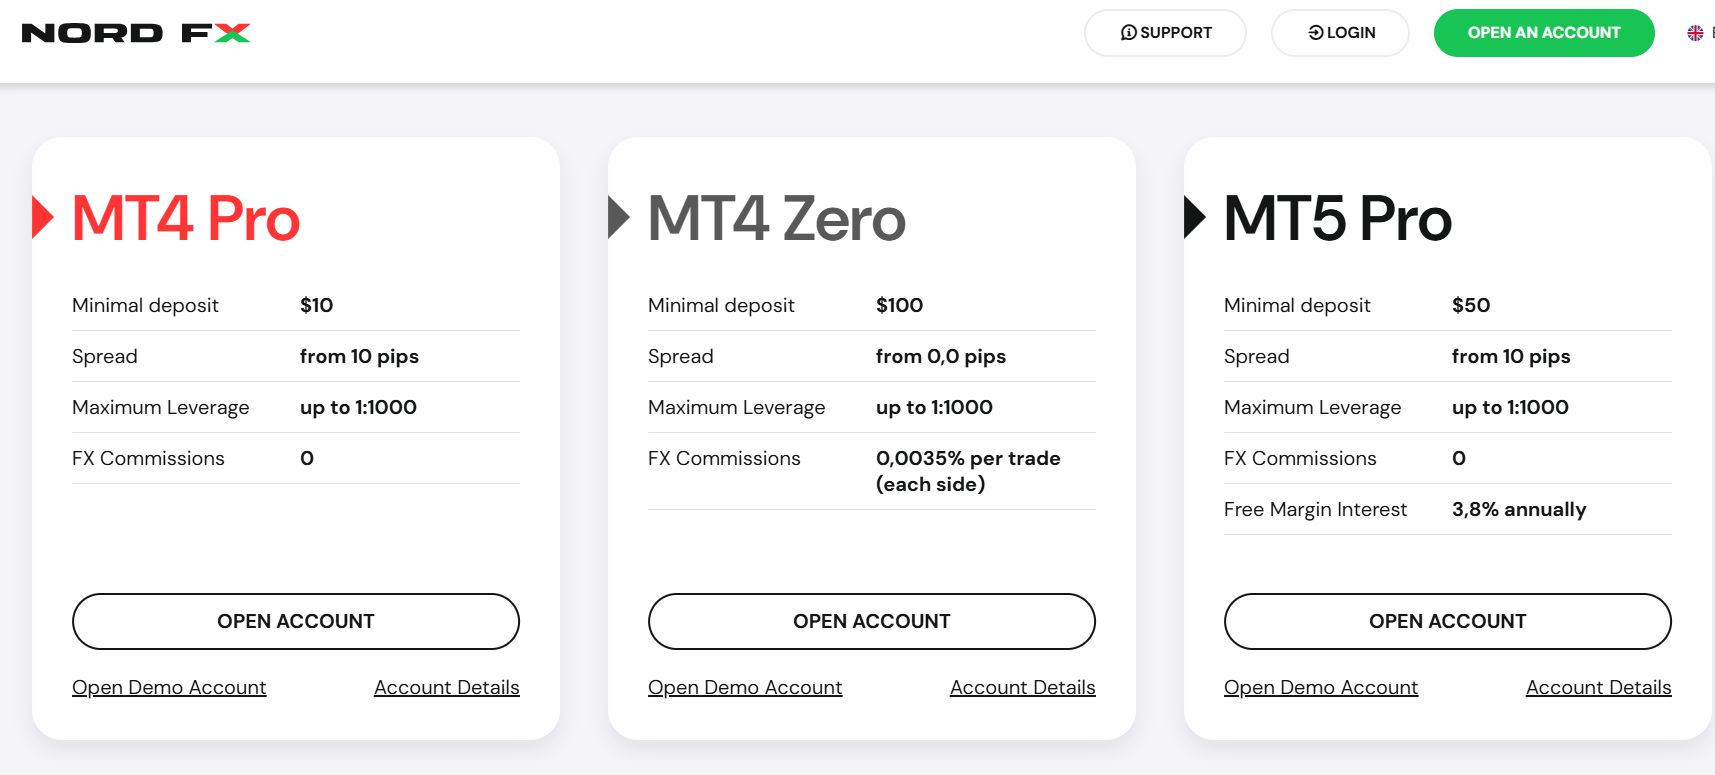The image size is (1715, 775).
Task: Click "up to 1:1000" in MT4 Pro card
Action: click(358, 407)
